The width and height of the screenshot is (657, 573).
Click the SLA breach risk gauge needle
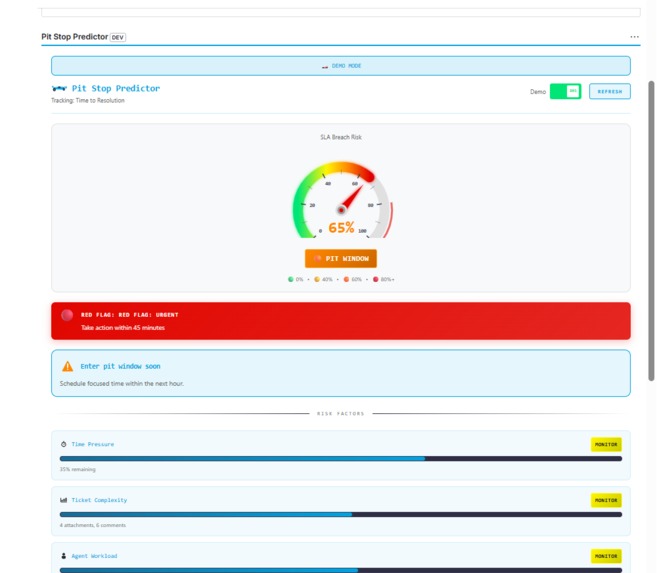pyautogui.click(x=351, y=199)
